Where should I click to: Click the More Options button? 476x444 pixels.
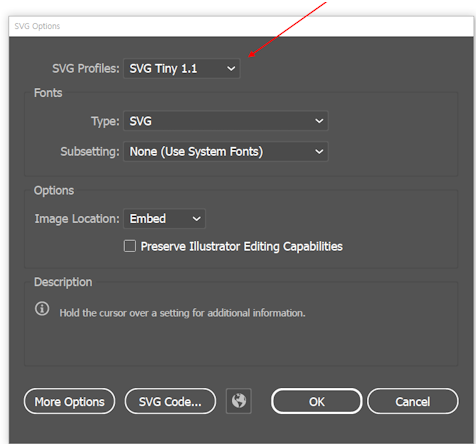pyautogui.click(x=70, y=401)
